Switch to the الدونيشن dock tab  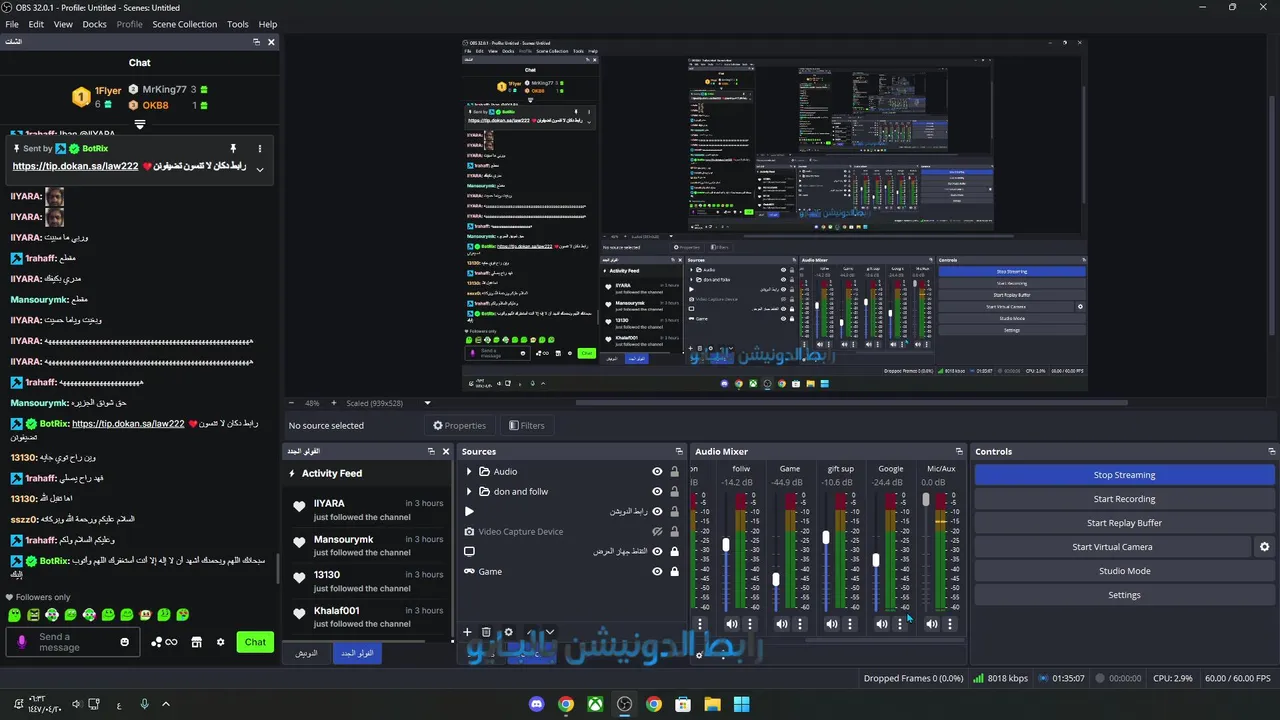point(307,653)
